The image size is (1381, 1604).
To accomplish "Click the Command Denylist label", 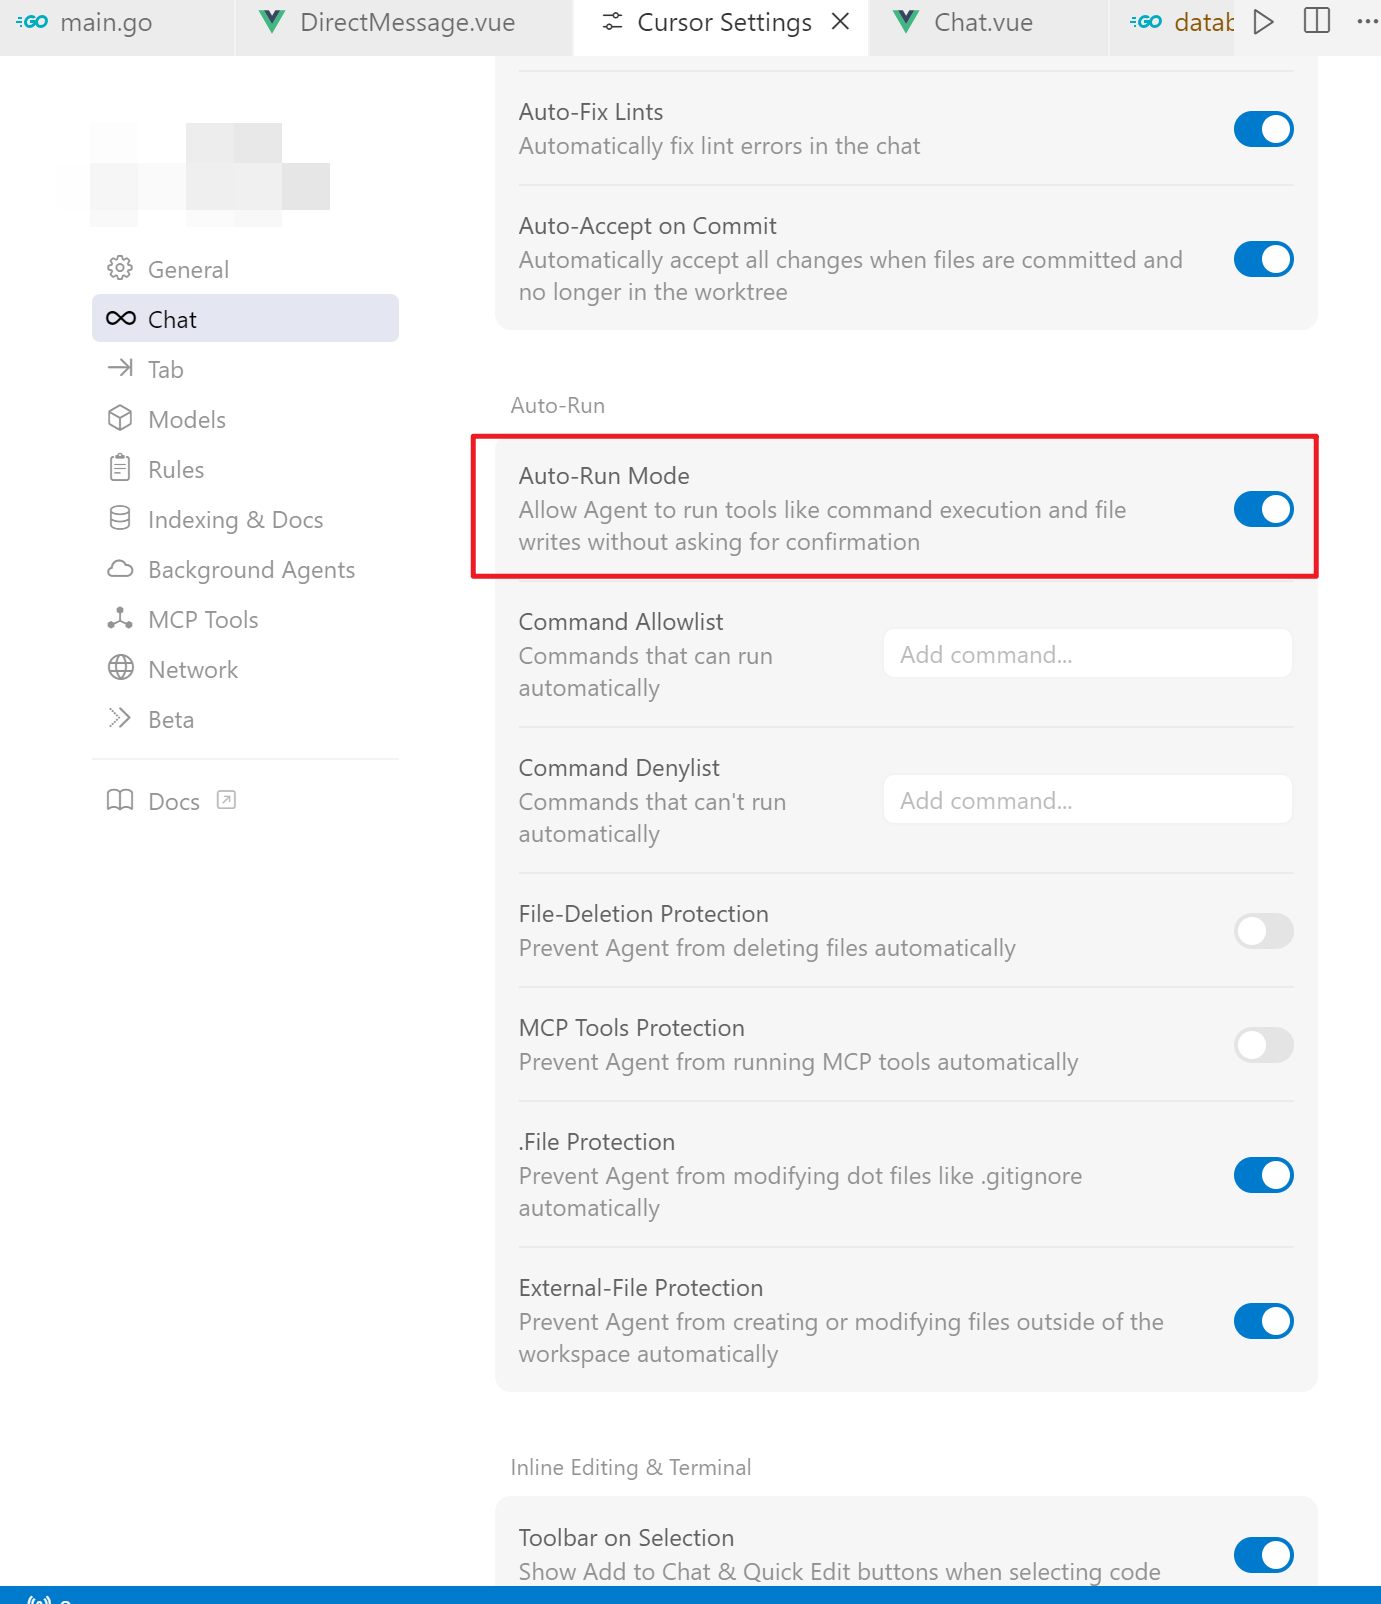I will 619,767.
